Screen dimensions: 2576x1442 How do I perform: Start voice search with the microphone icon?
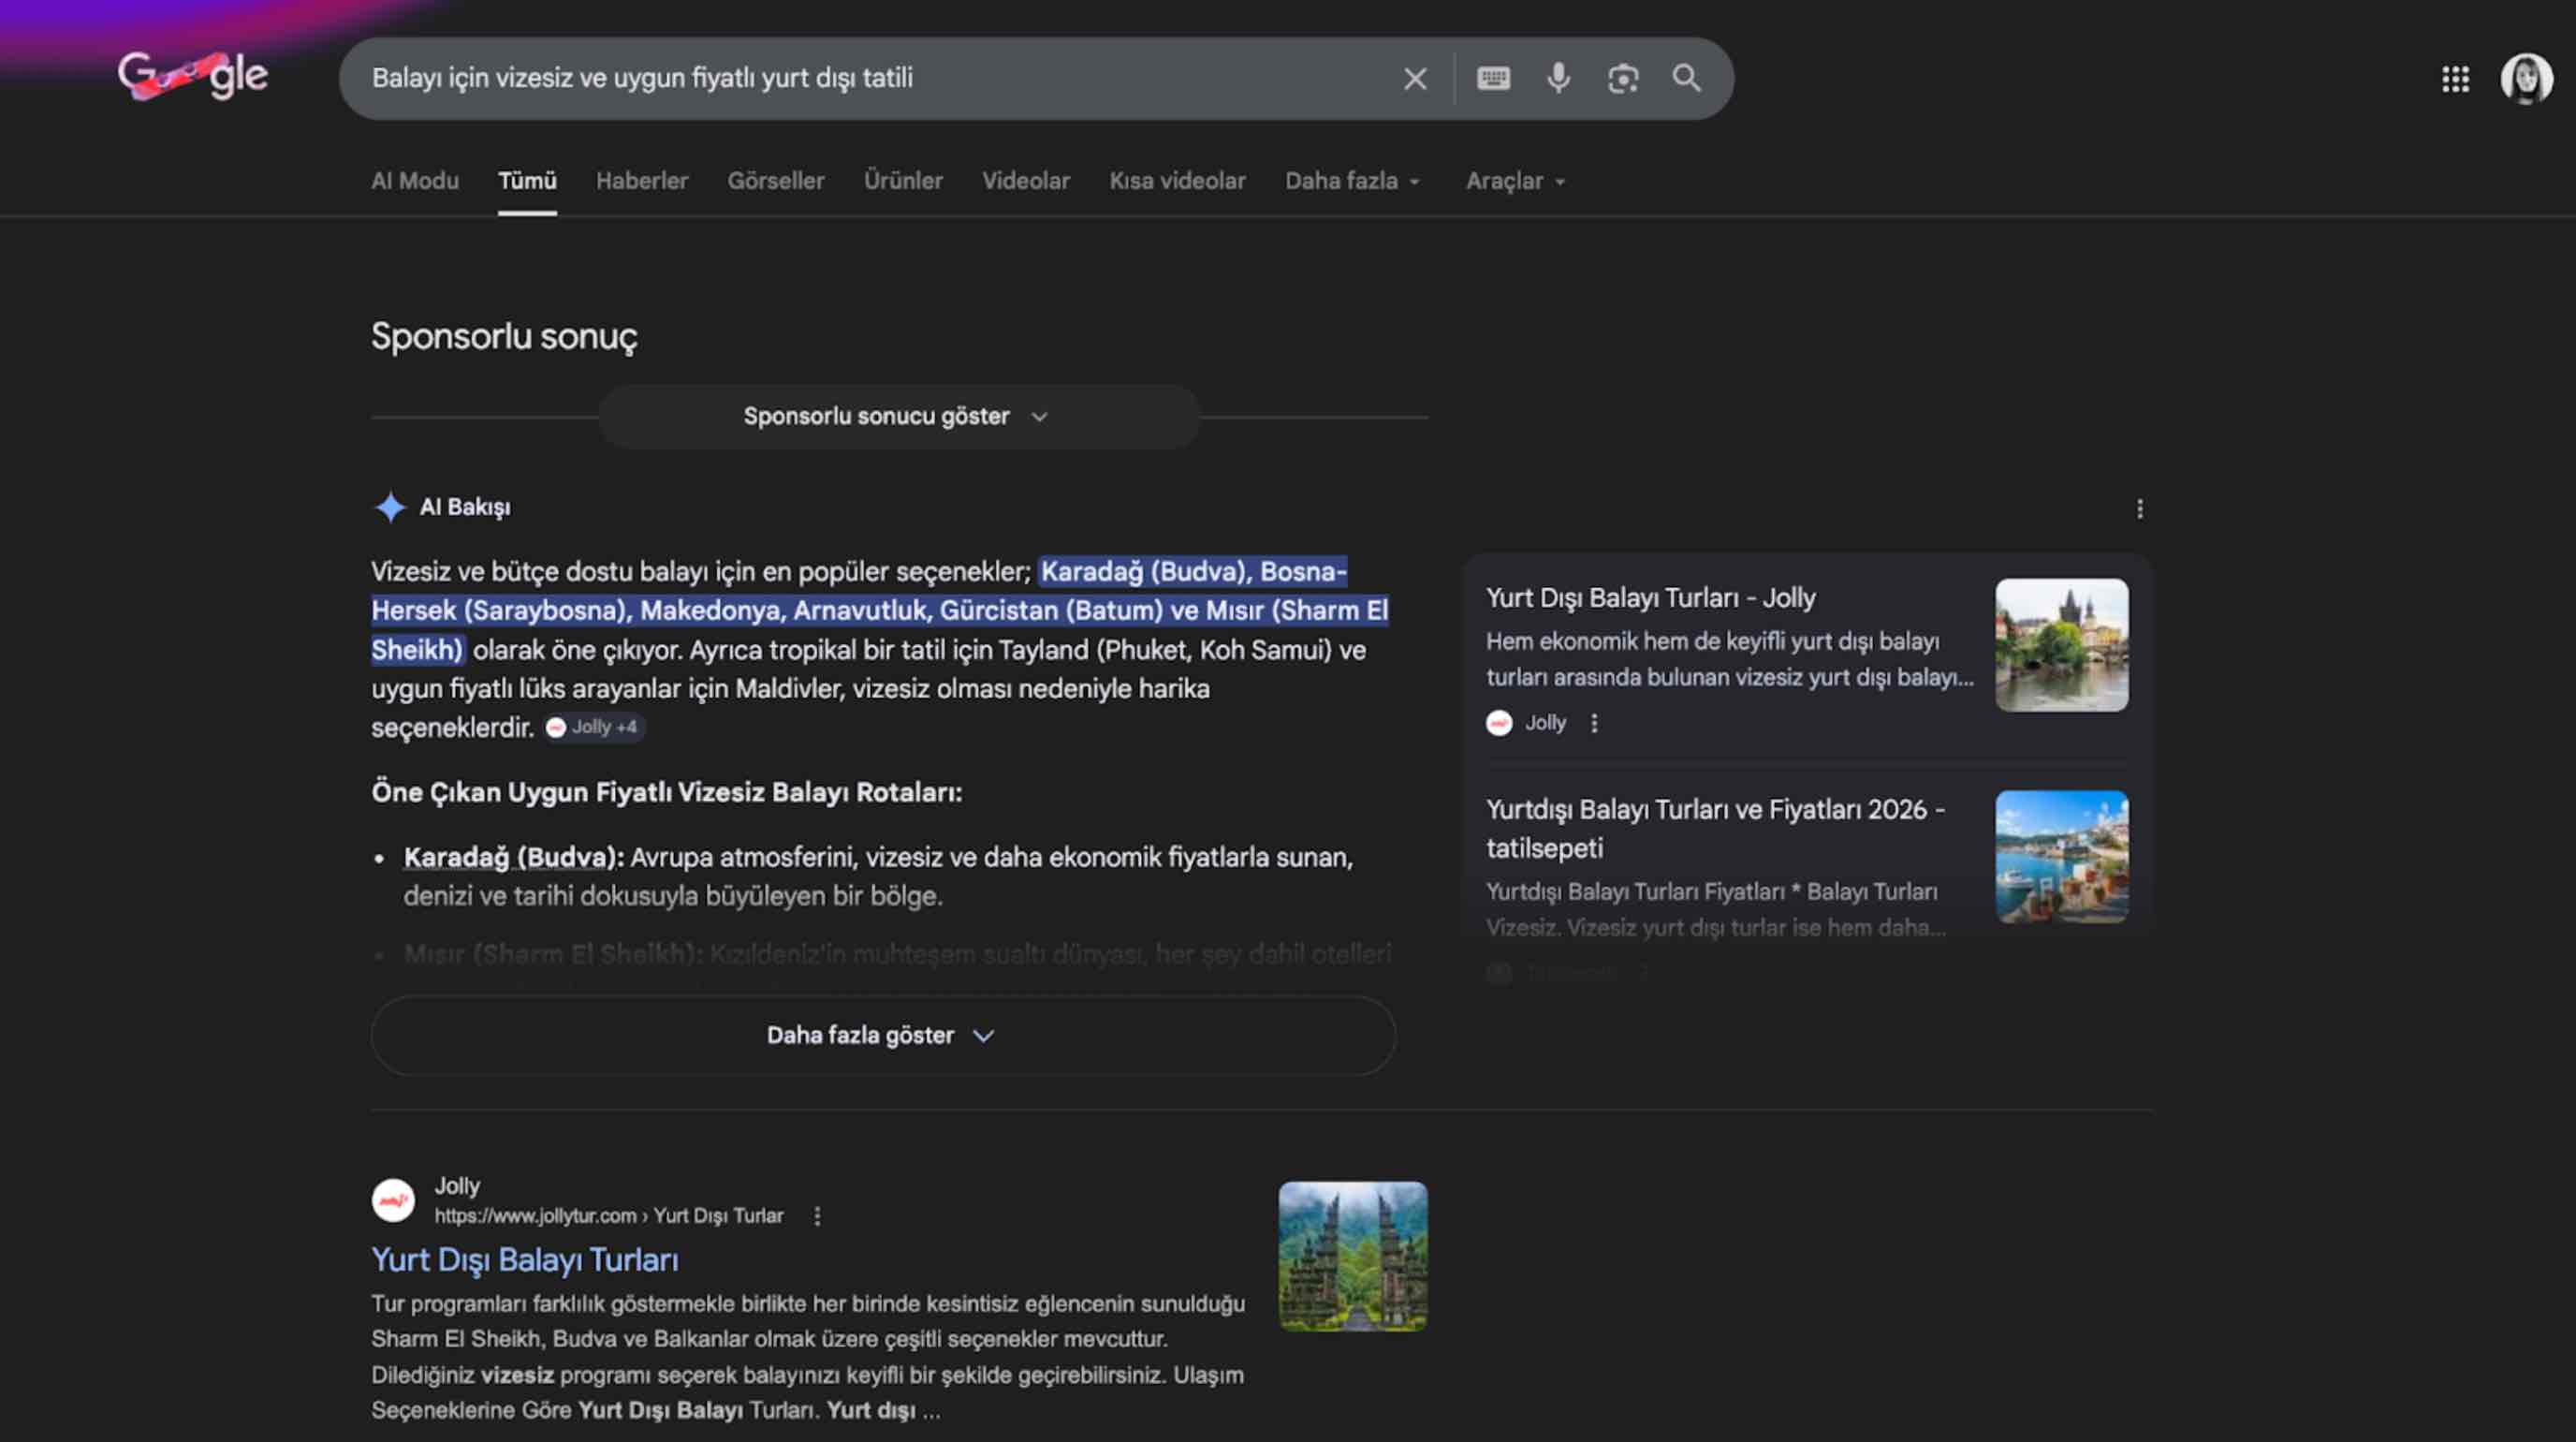click(1558, 78)
